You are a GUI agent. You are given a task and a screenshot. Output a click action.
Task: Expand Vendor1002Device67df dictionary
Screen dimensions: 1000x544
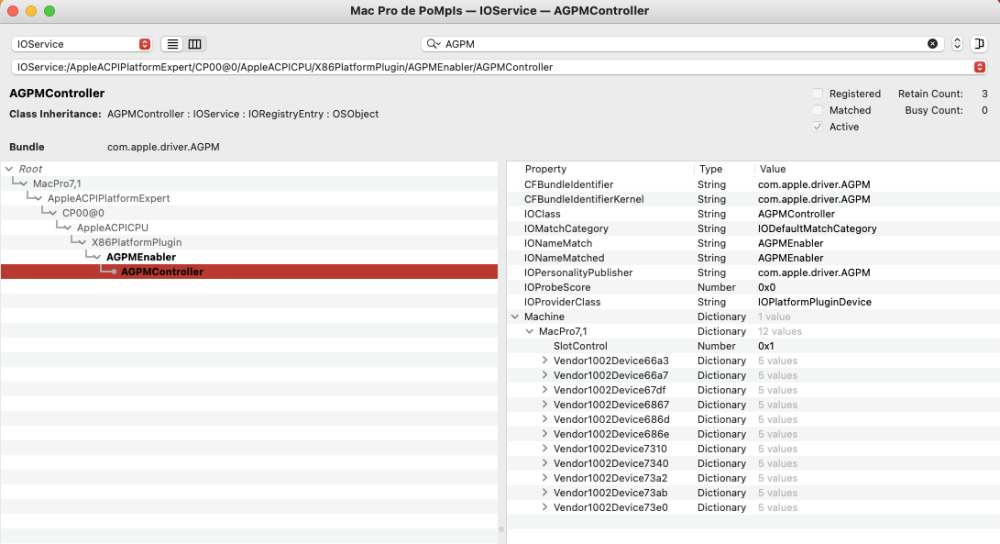[x=544, y=390]
